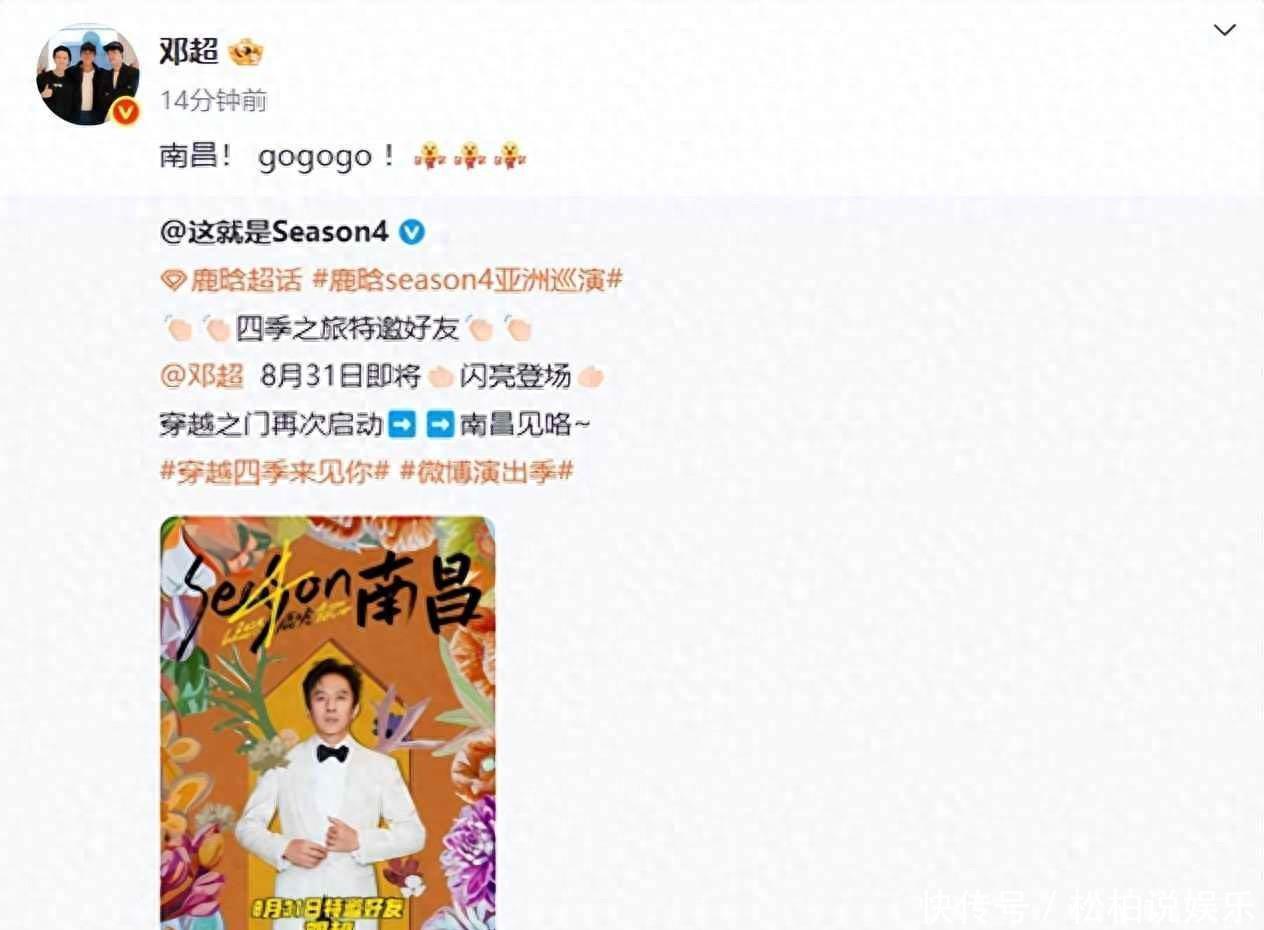Image resolution: width=1264 pixels, height=930 pixels.
Task: Enlarge the Season 南昌 poster image
Action: click(328, 722)
